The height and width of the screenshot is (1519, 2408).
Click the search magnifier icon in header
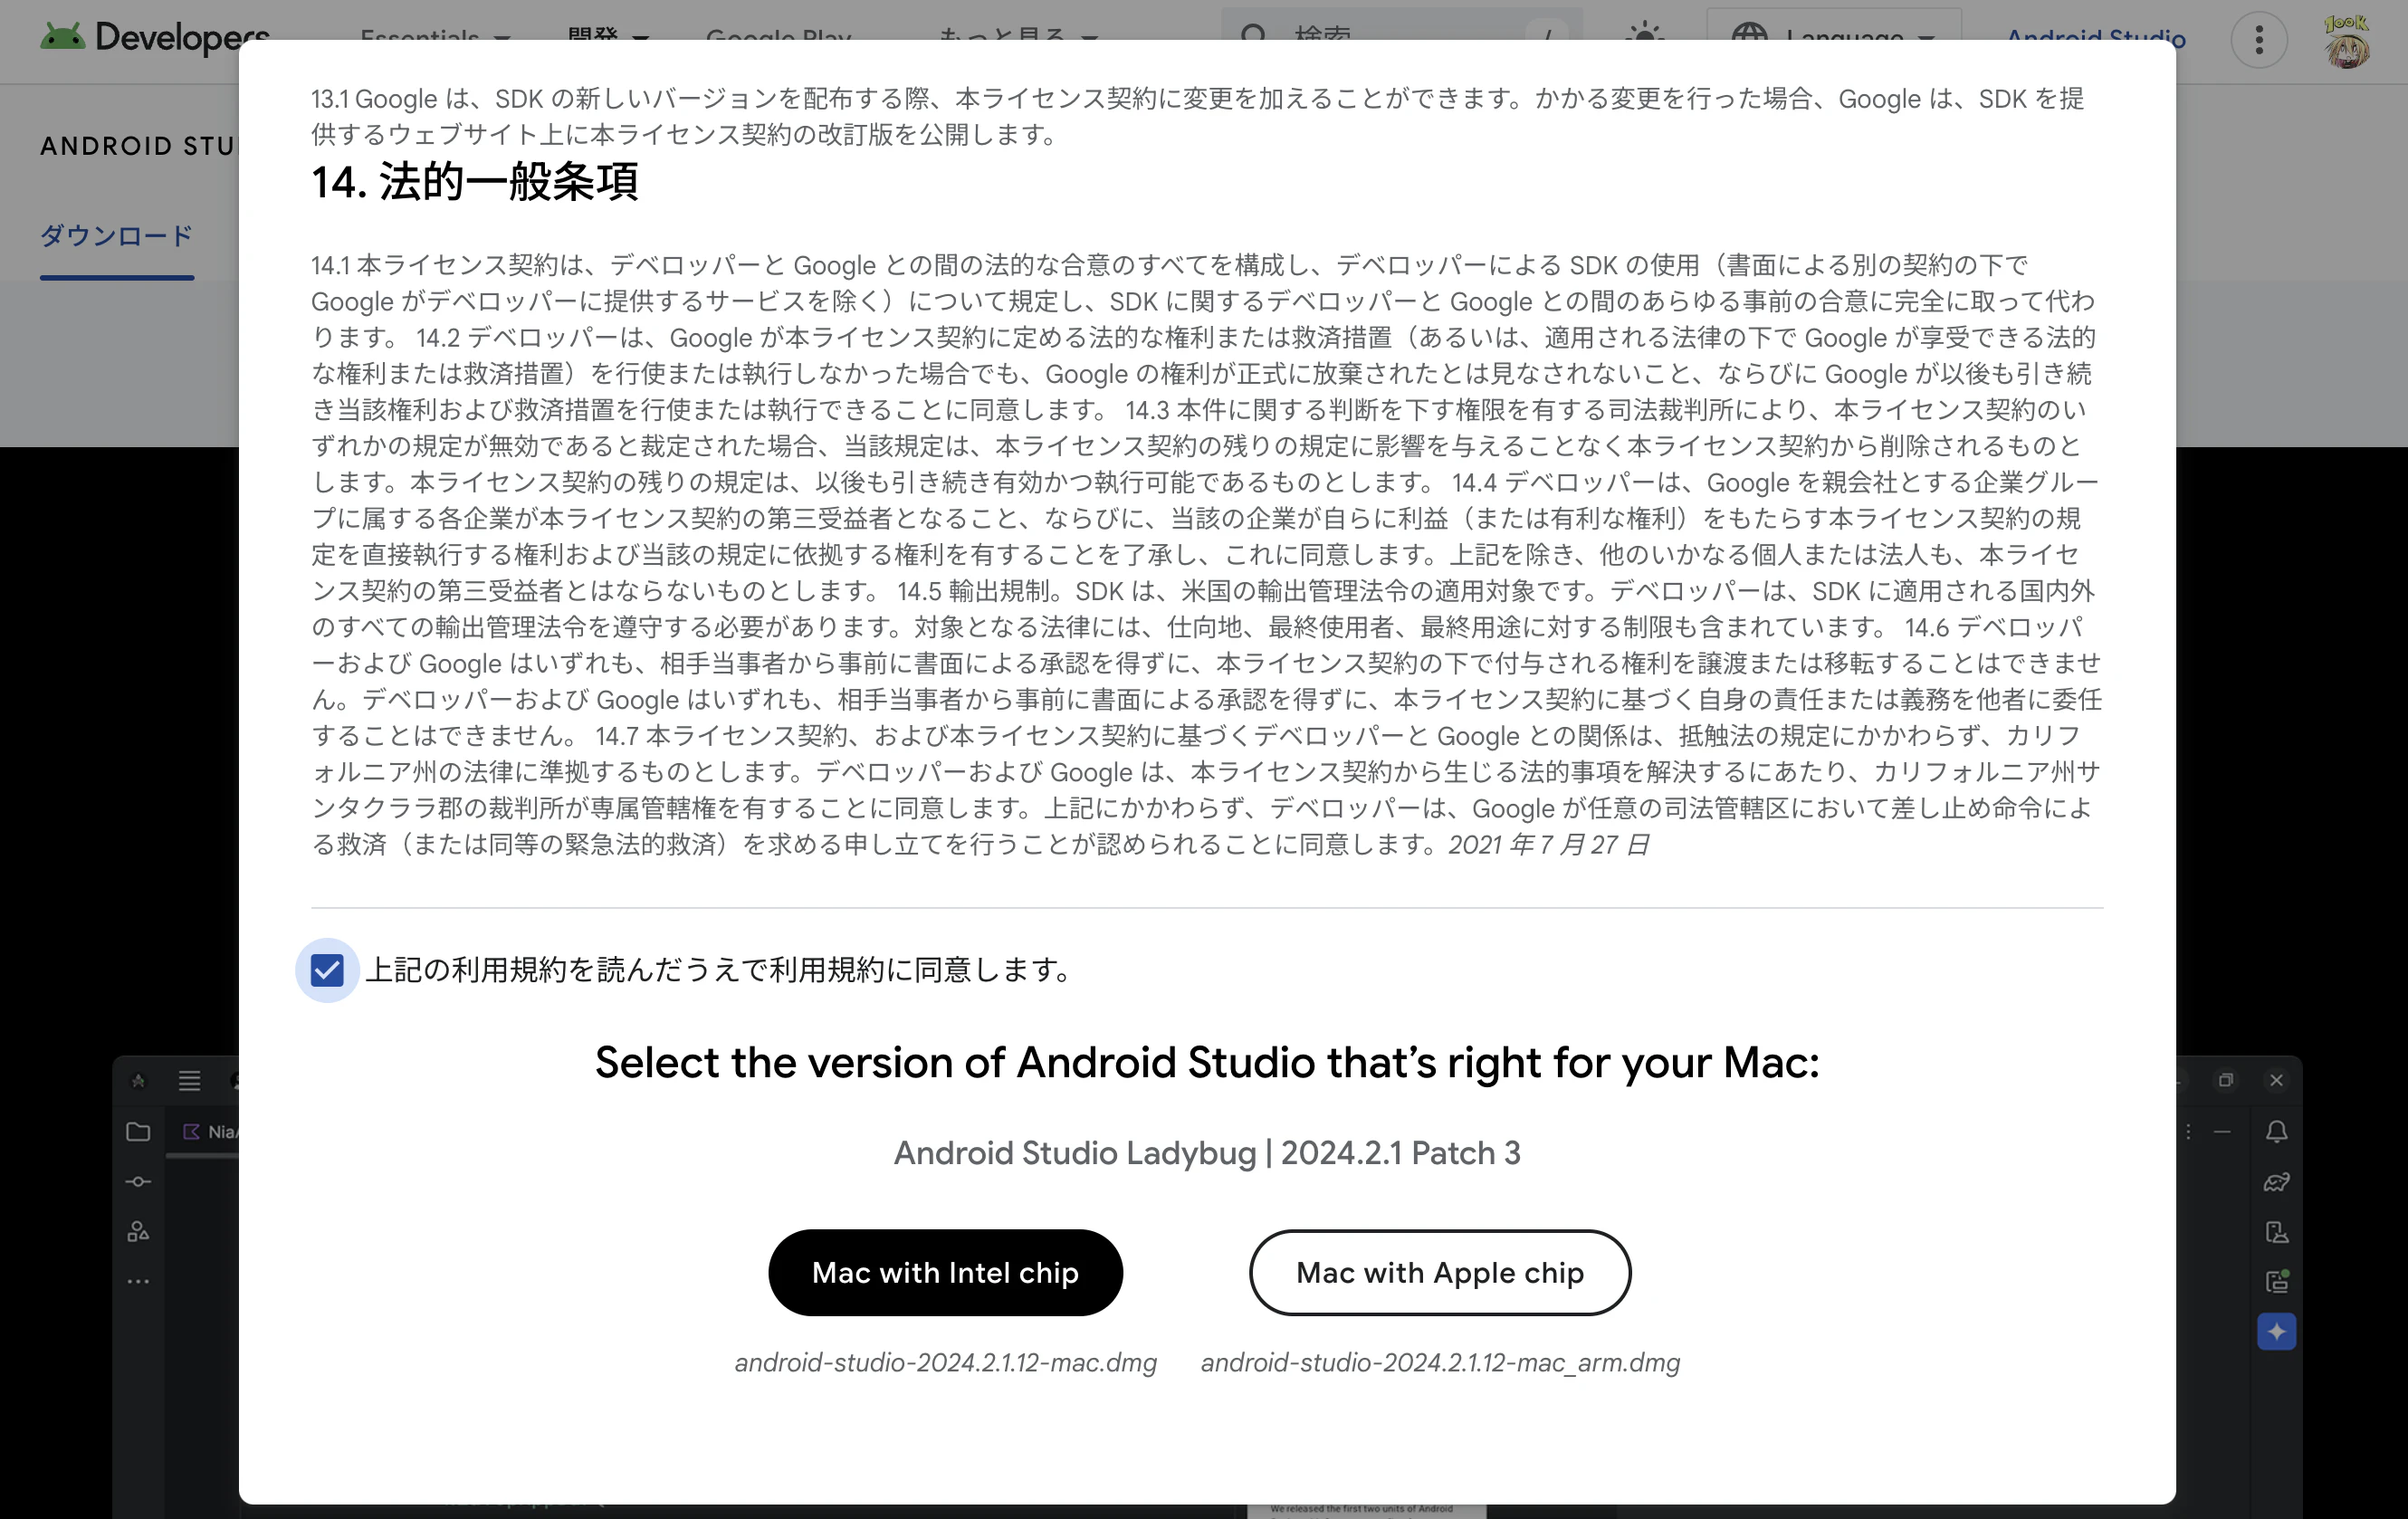click(1254, 33)
